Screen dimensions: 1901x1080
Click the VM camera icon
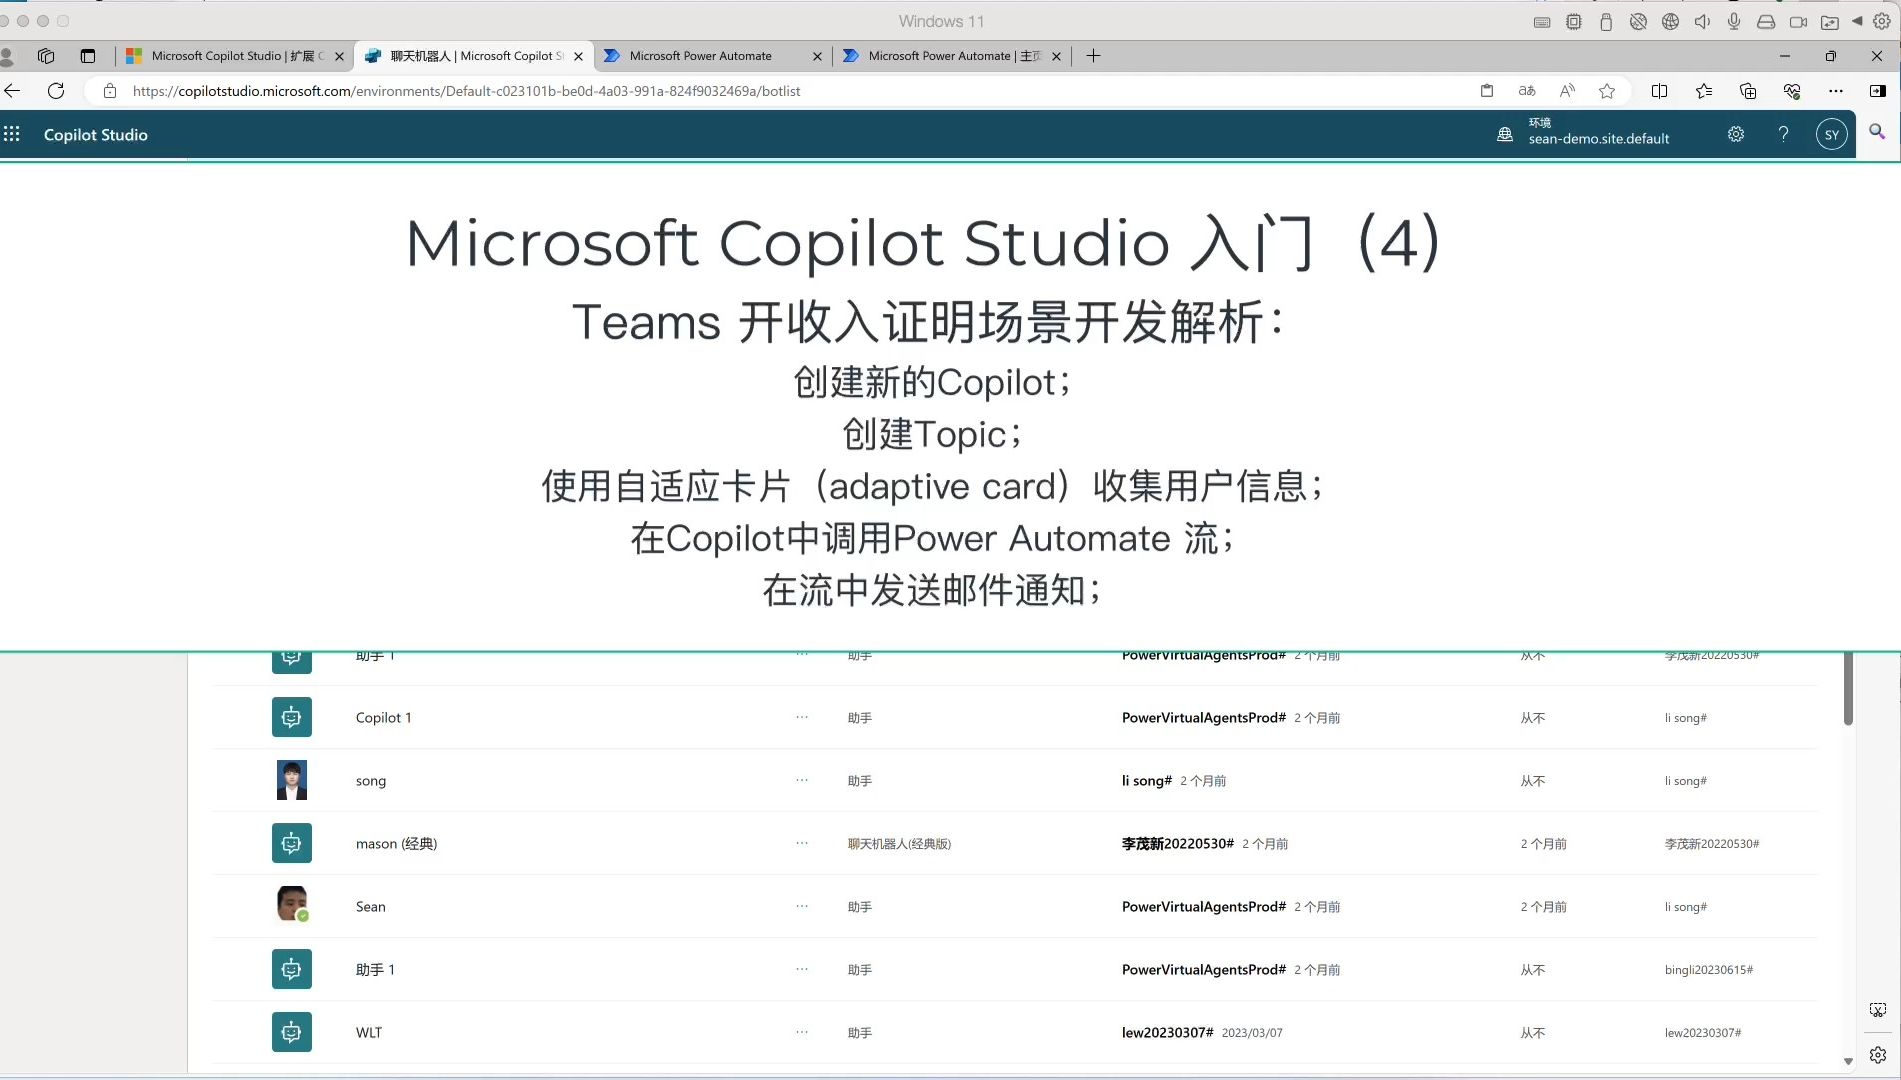1798,21
